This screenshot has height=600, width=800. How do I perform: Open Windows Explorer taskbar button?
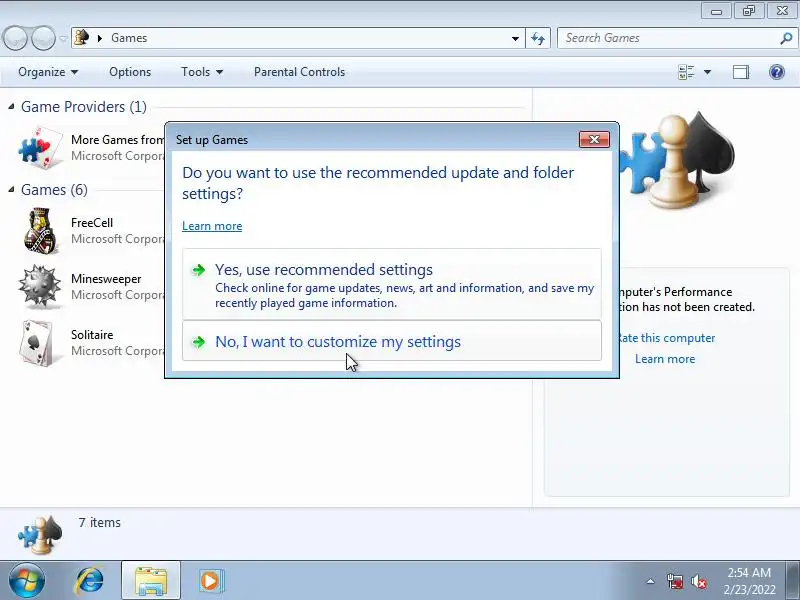click(x=151, y=581)
